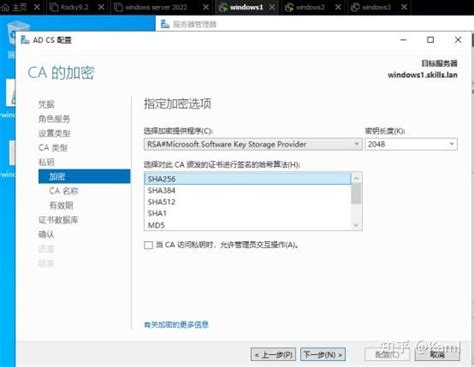The width and height of the screenshot is (474, 367).
Task: Go to the Role Services (角色服务) step
Action: [54, 119]
